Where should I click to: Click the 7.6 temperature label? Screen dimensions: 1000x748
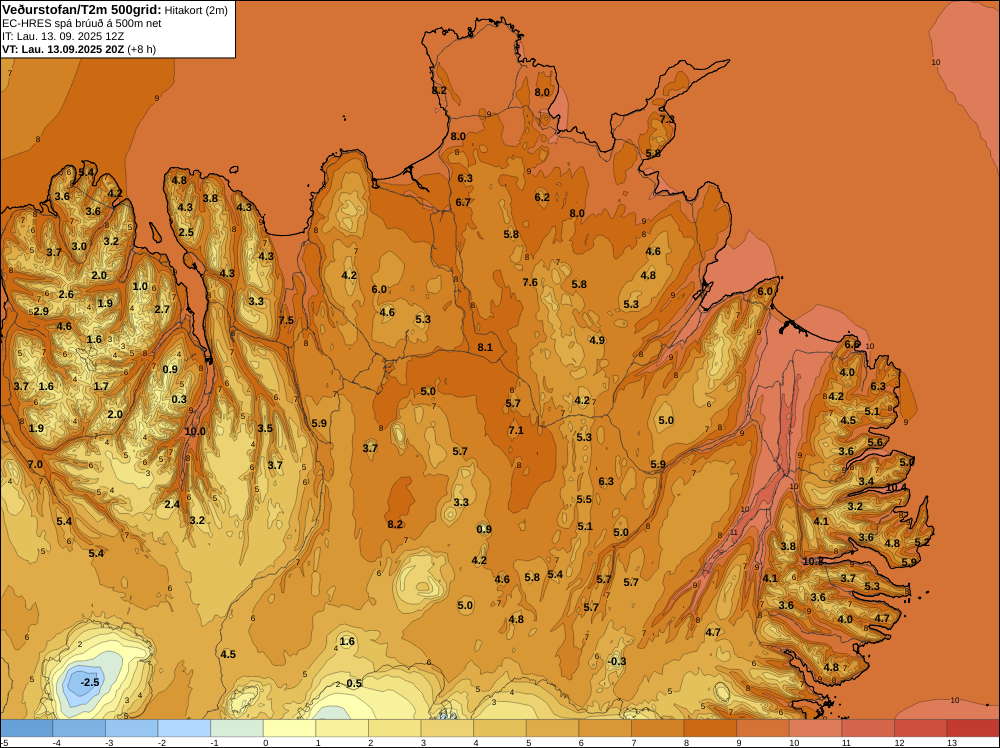tap(531, 282)
